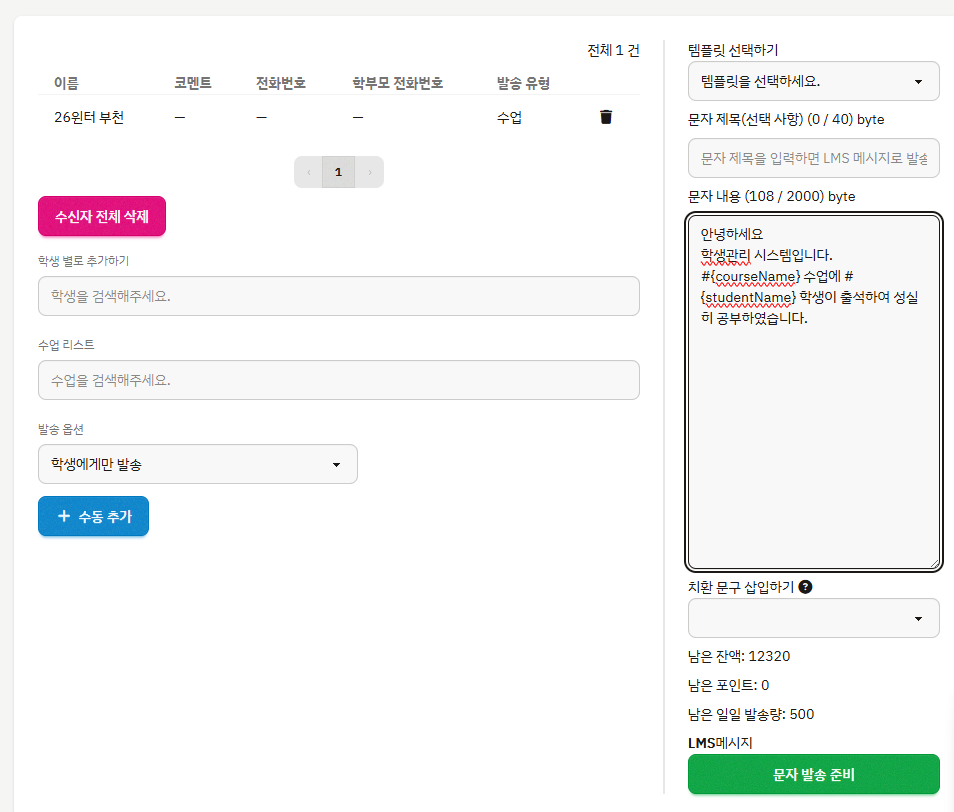The image size is (954, 812).
Task: Click the plus icon on 수동 추가
Action: click(64, 516)
